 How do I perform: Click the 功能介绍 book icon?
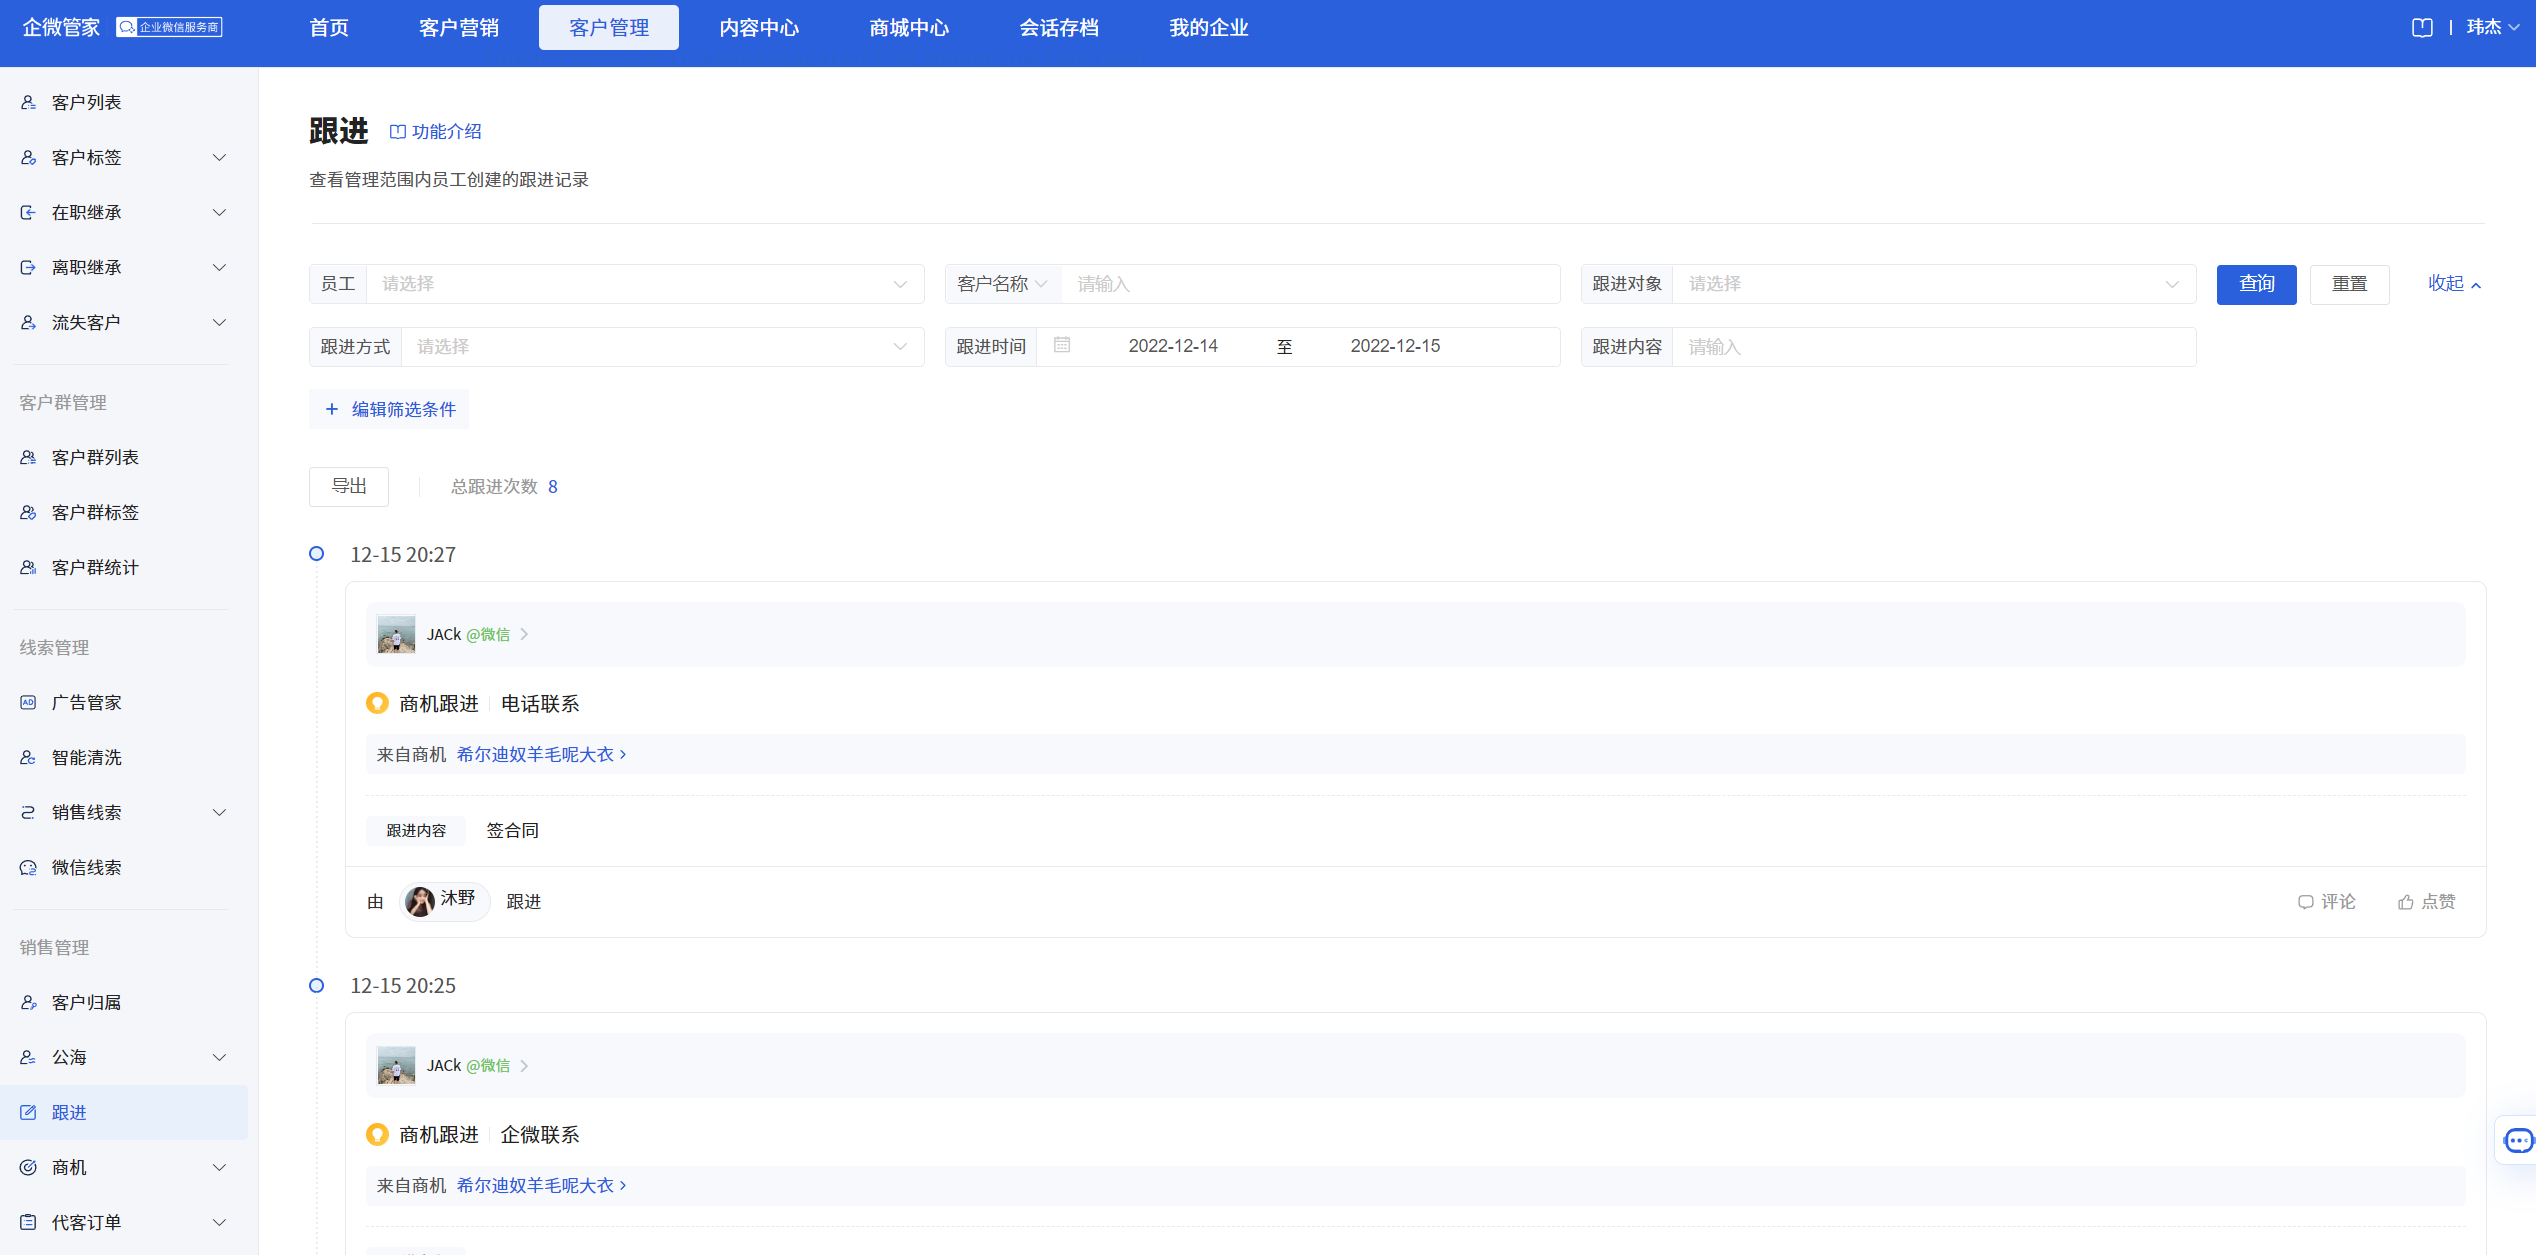[397, 132]
